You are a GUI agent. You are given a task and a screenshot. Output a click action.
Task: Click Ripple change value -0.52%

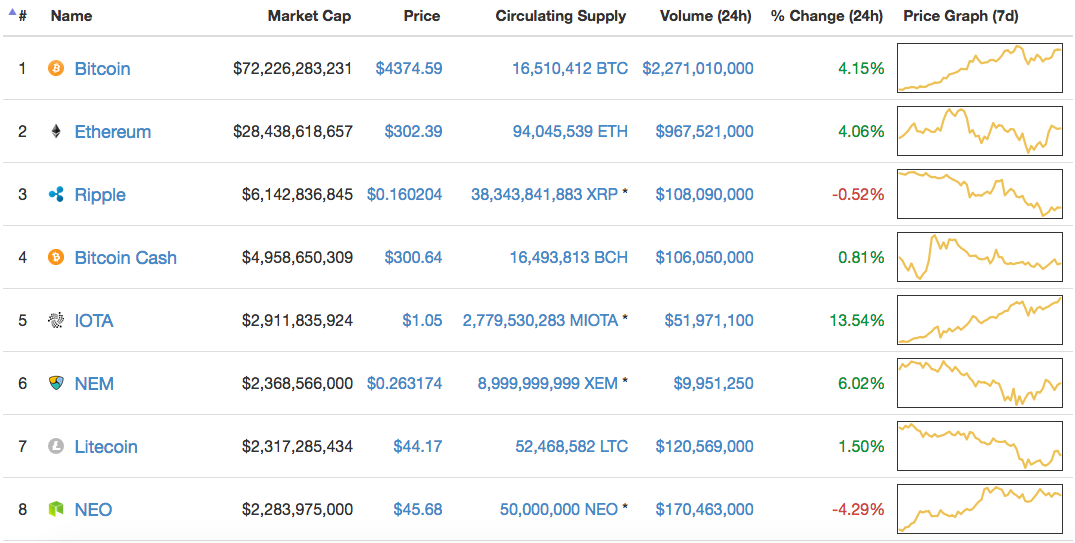click(858, 195)
